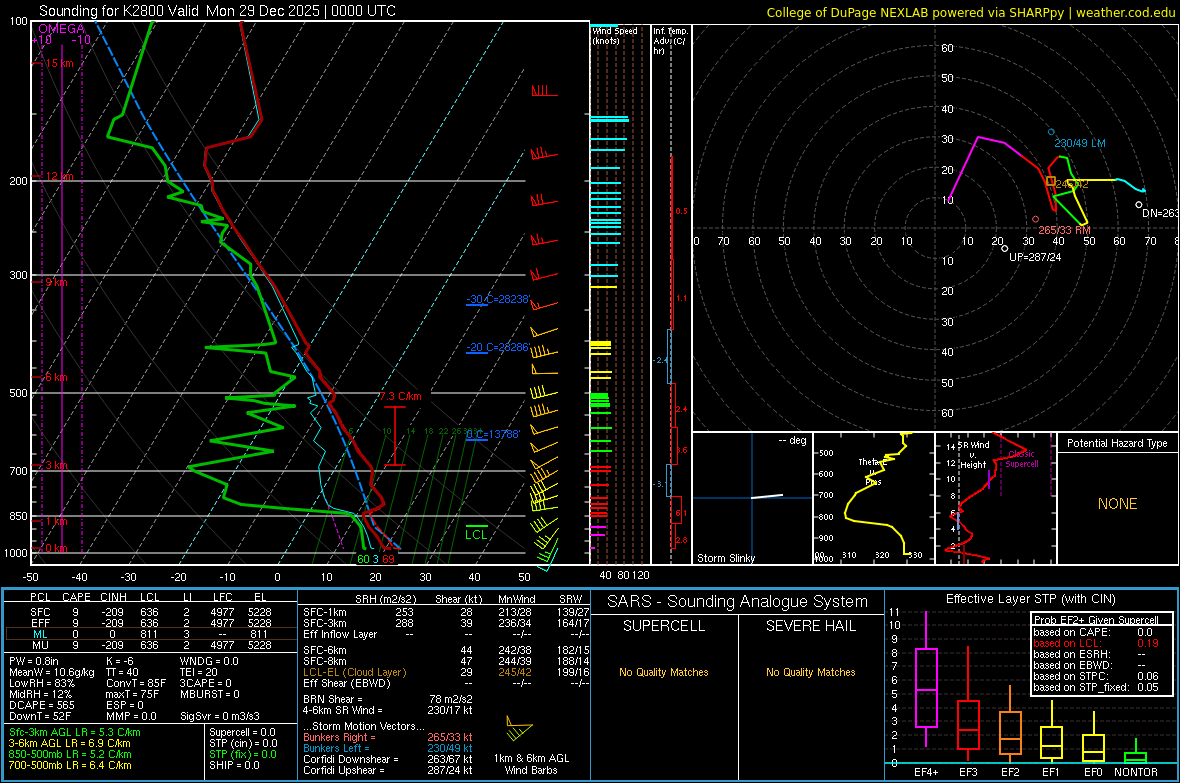Viewport: 1180px width, 783px height.
Task: Click the sounding title for K2800
Action: coord(217,11)
